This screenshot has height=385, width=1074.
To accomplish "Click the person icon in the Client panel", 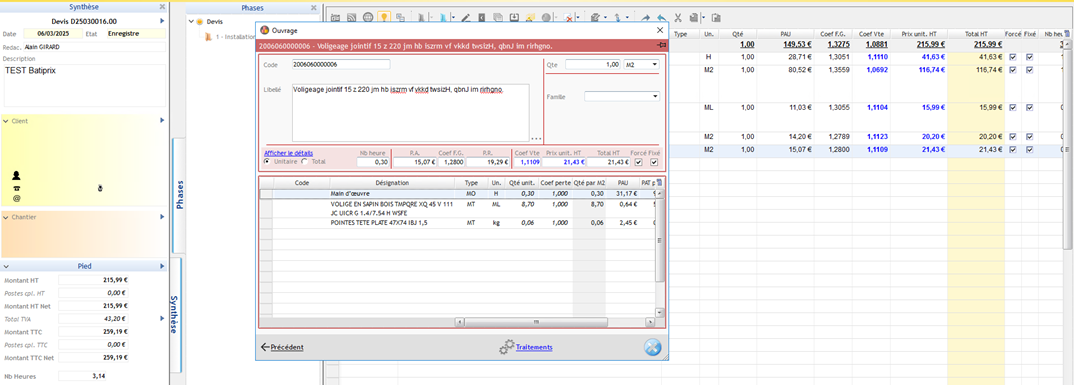I will [16, 175].
